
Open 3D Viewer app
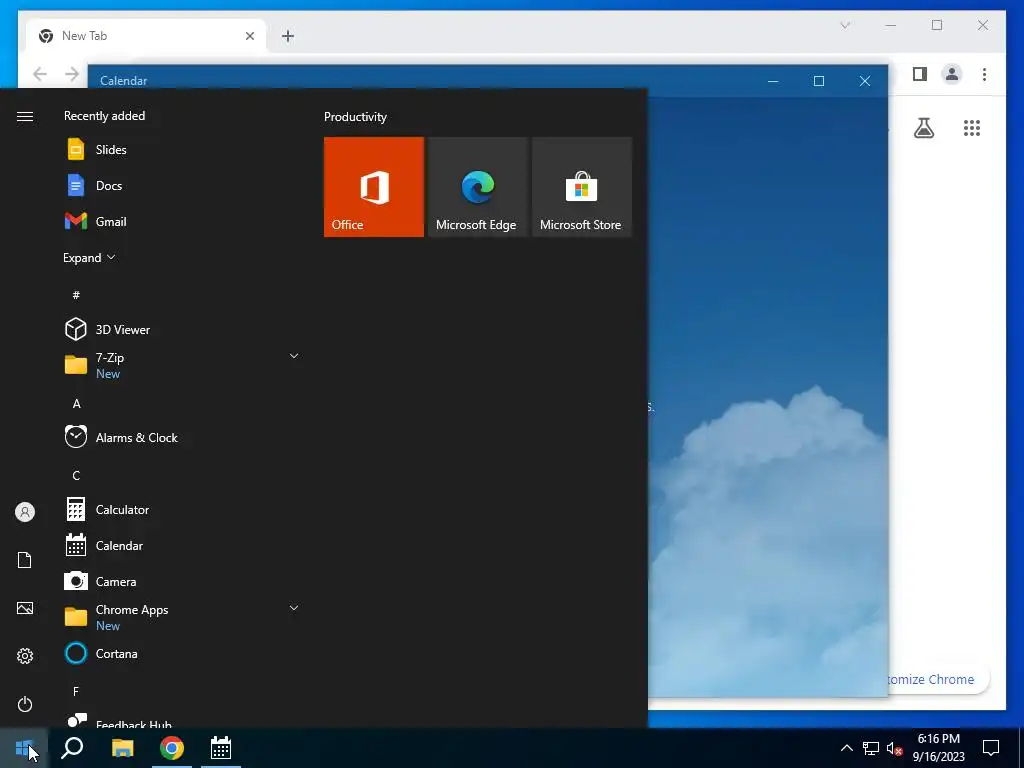coord(180,329)
